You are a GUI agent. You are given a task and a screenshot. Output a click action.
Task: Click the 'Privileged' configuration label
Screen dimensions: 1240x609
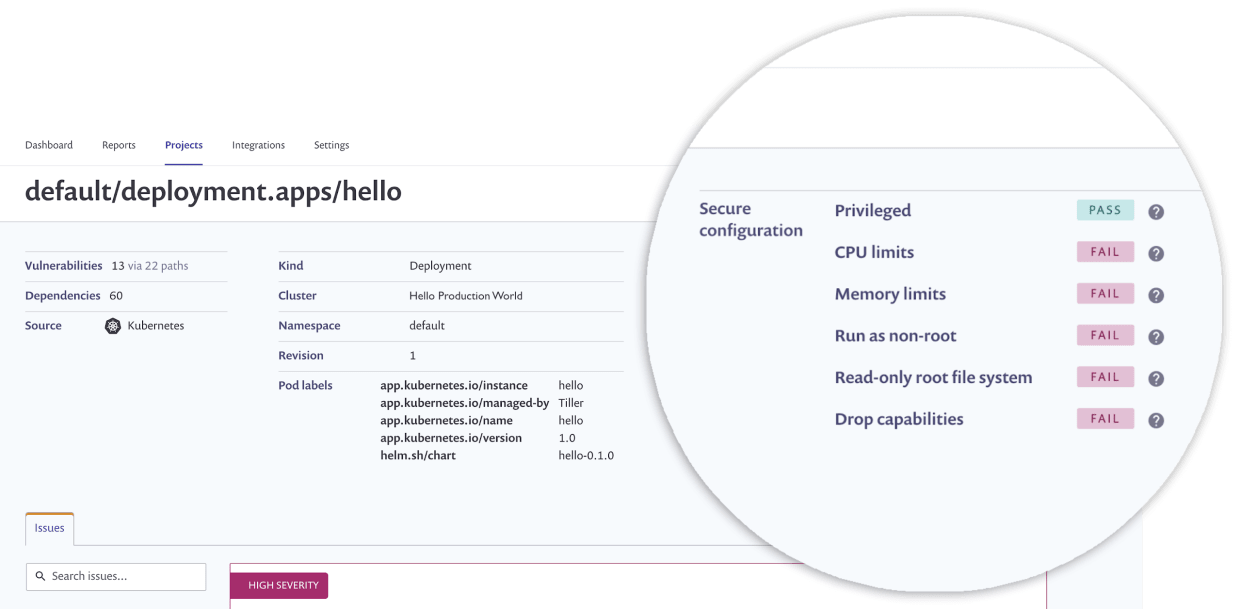(873, 210)
